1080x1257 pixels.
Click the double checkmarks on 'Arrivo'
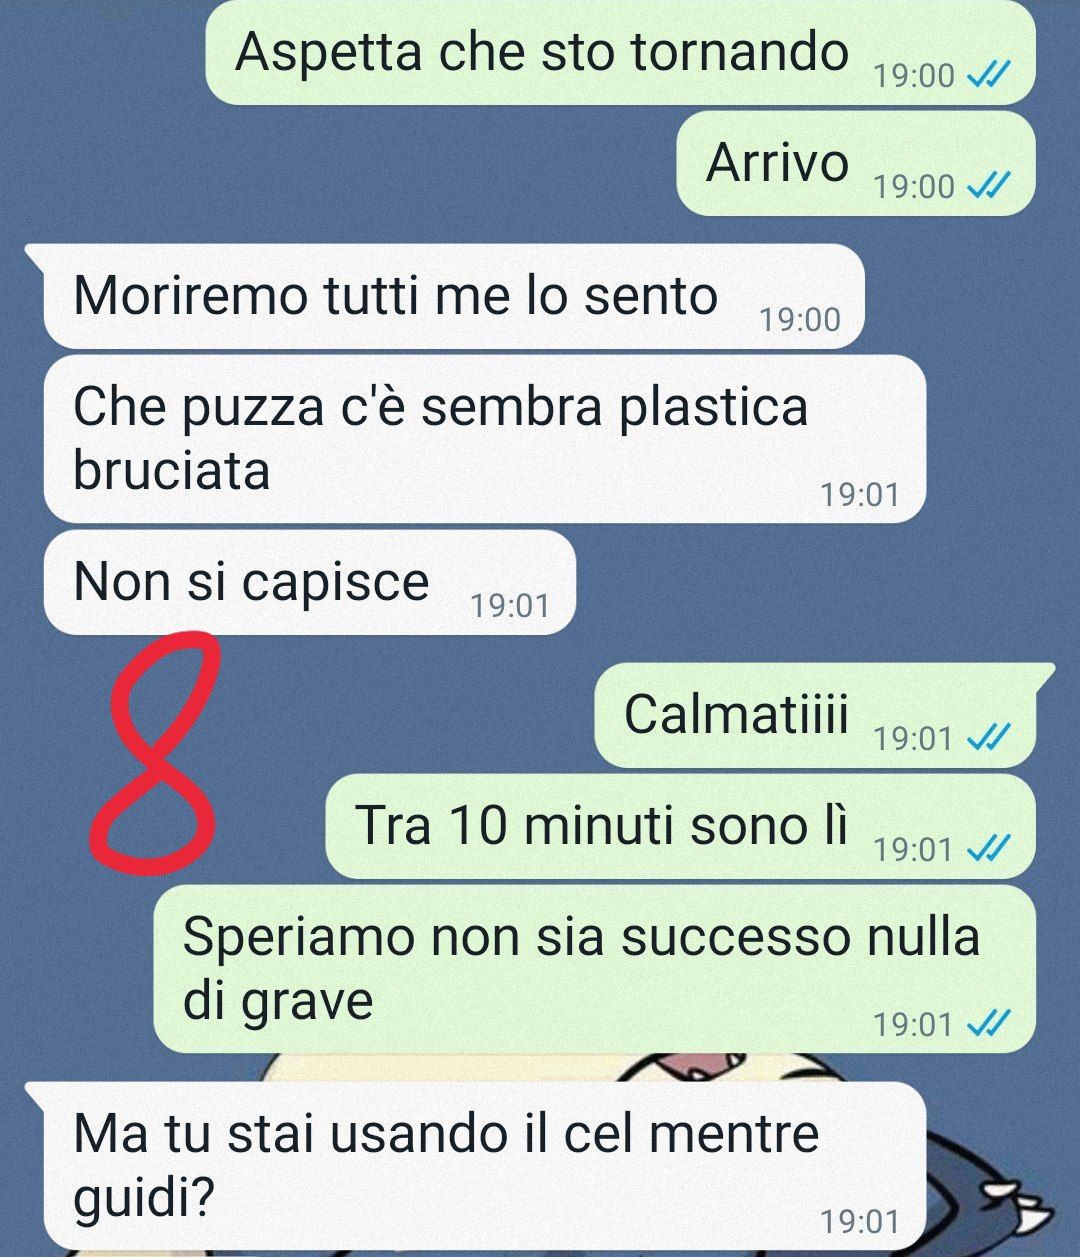[x=990, y=186]
